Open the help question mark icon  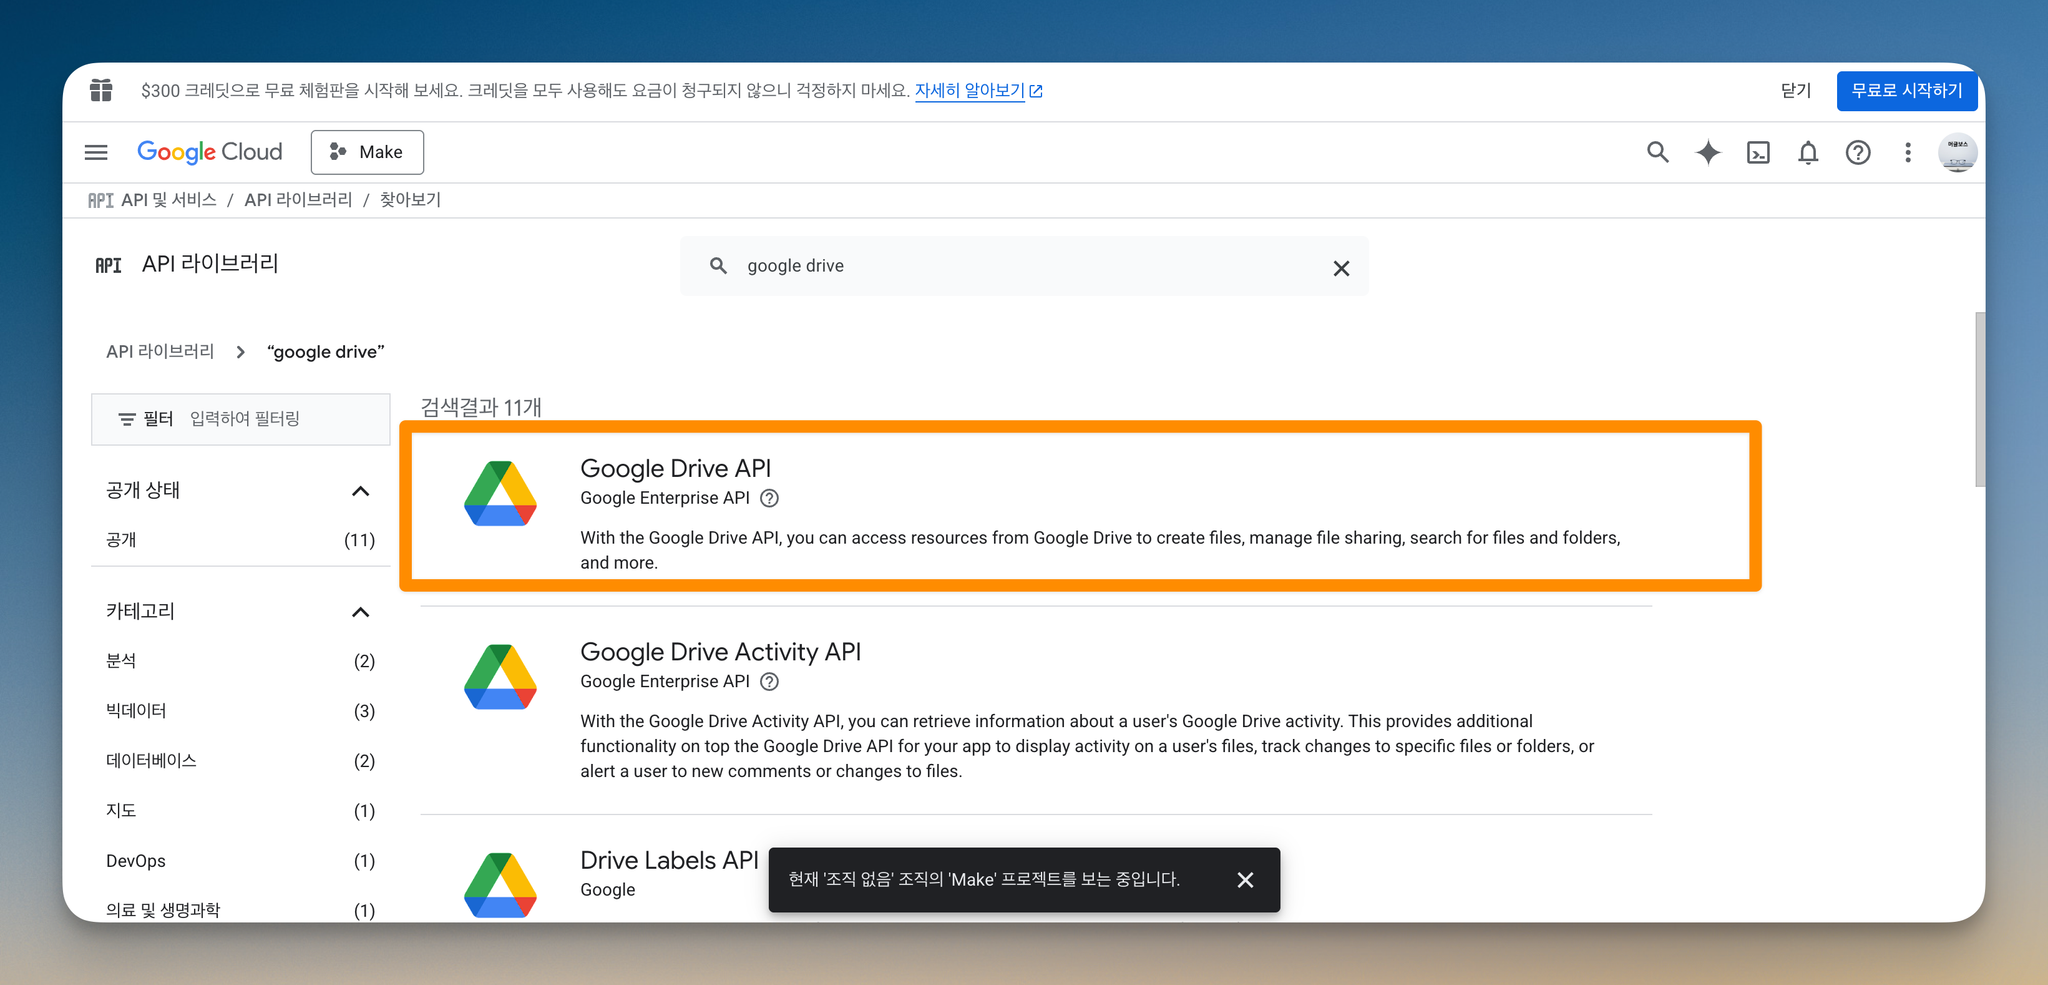click(x=1858, y=152)
